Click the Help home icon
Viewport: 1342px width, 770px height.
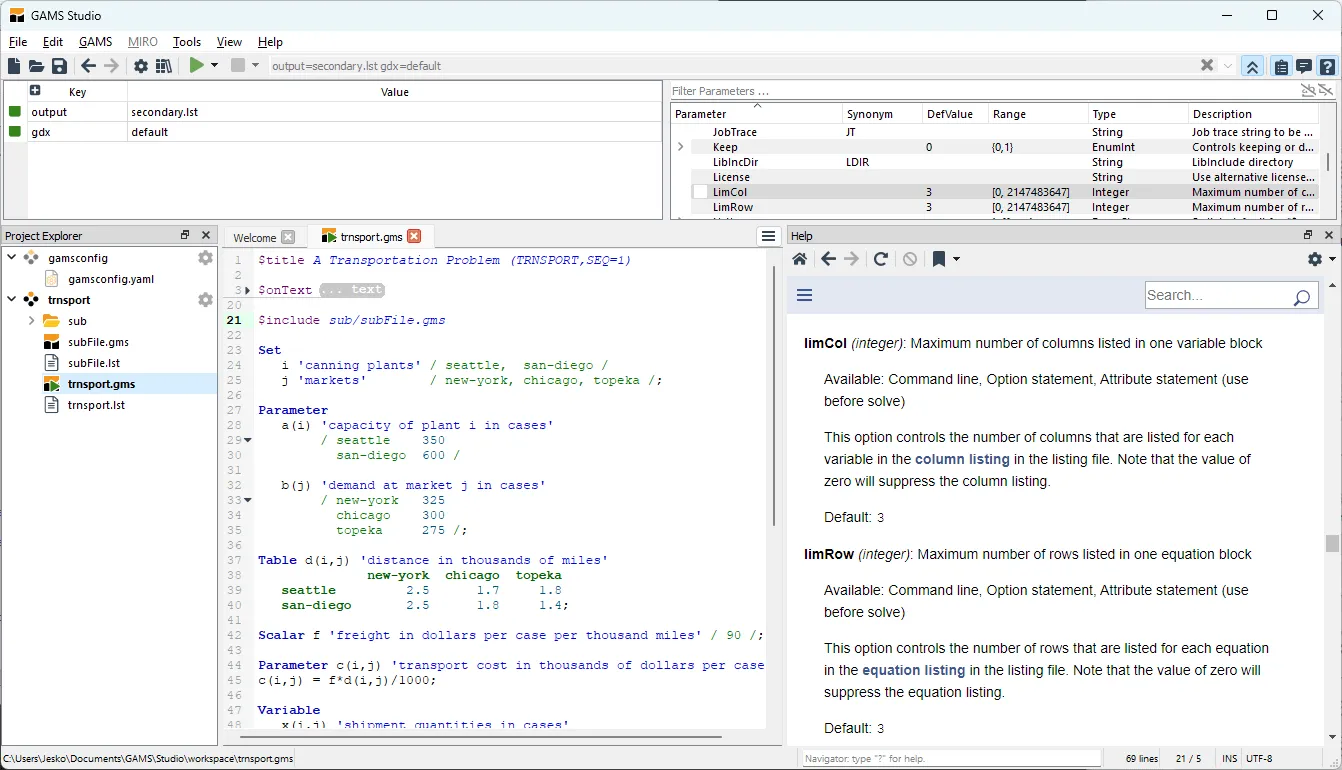[x=799, y=259]
